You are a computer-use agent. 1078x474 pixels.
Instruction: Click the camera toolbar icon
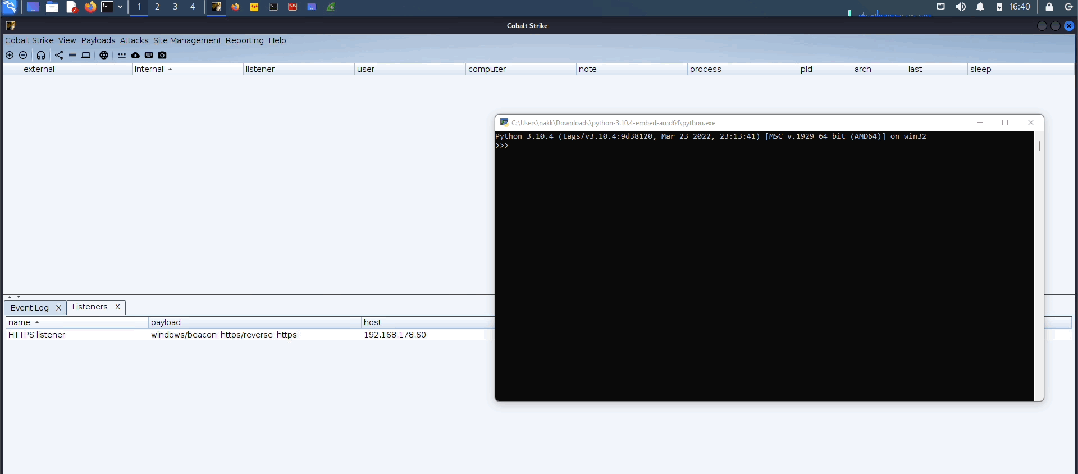(162, 55)
